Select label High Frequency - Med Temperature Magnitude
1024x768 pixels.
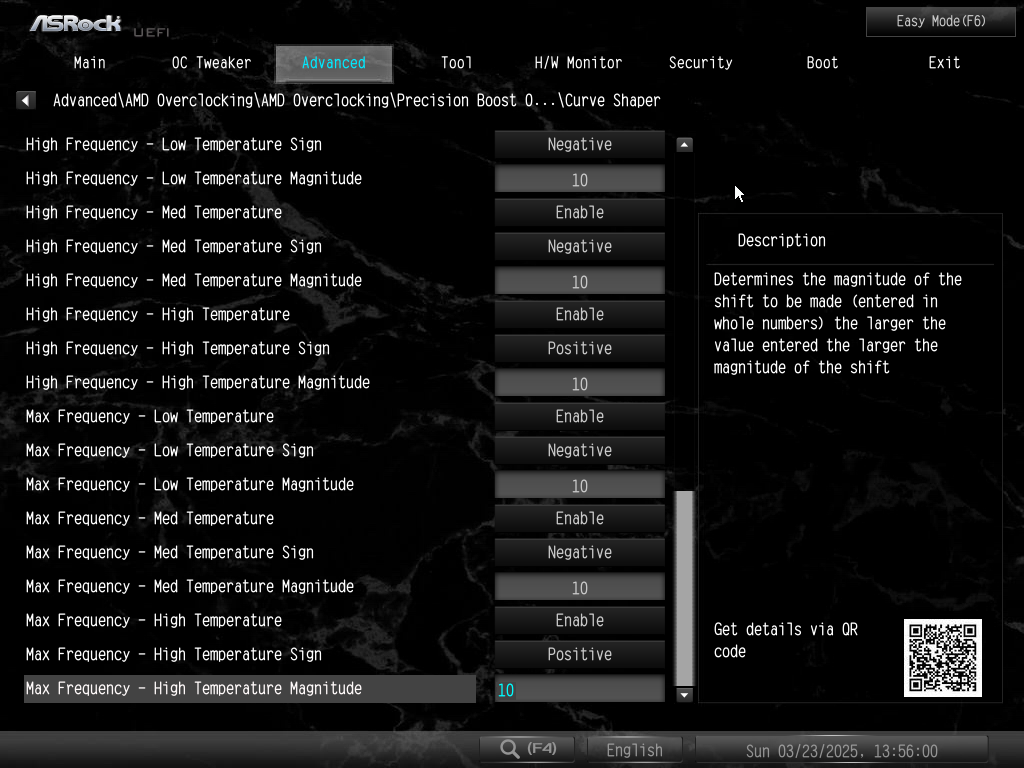click(193, 280)
